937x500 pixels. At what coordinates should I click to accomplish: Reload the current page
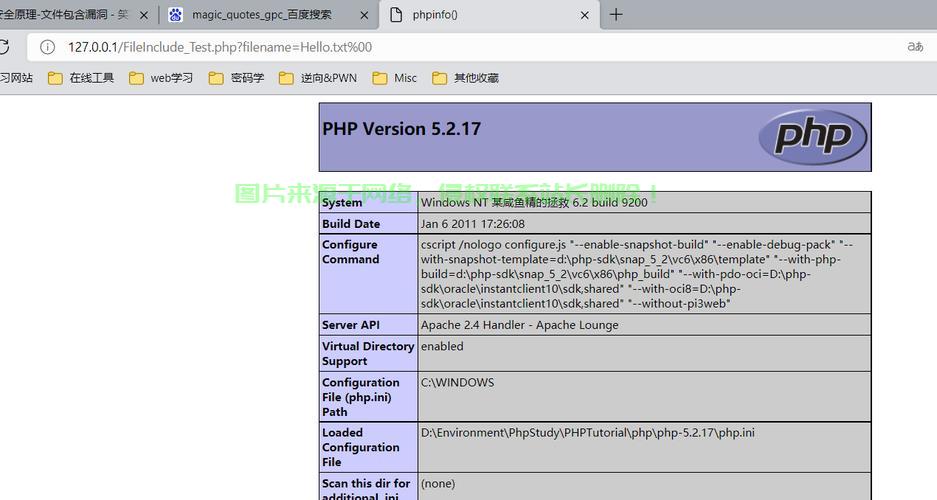coord(4,47)
